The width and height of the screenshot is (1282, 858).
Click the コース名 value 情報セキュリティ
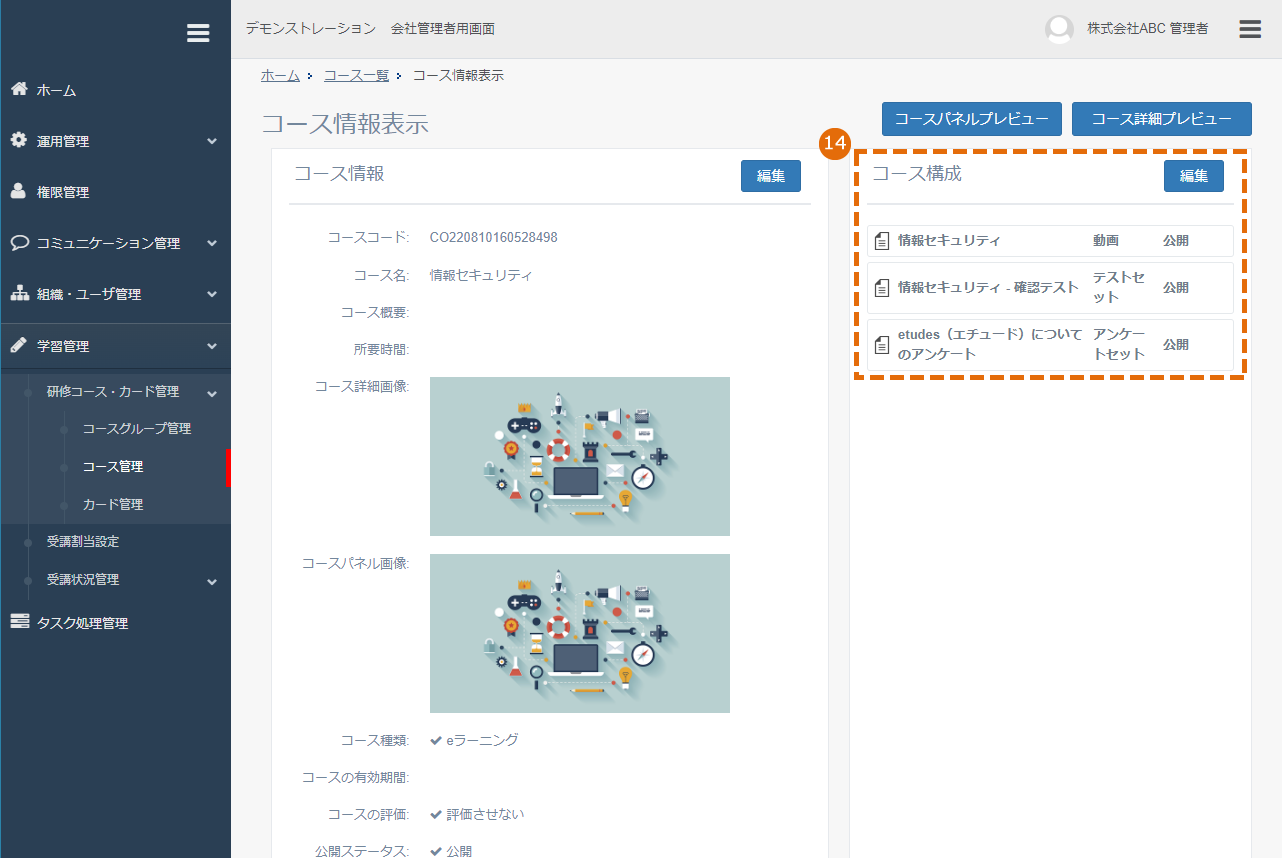[481, 275]
